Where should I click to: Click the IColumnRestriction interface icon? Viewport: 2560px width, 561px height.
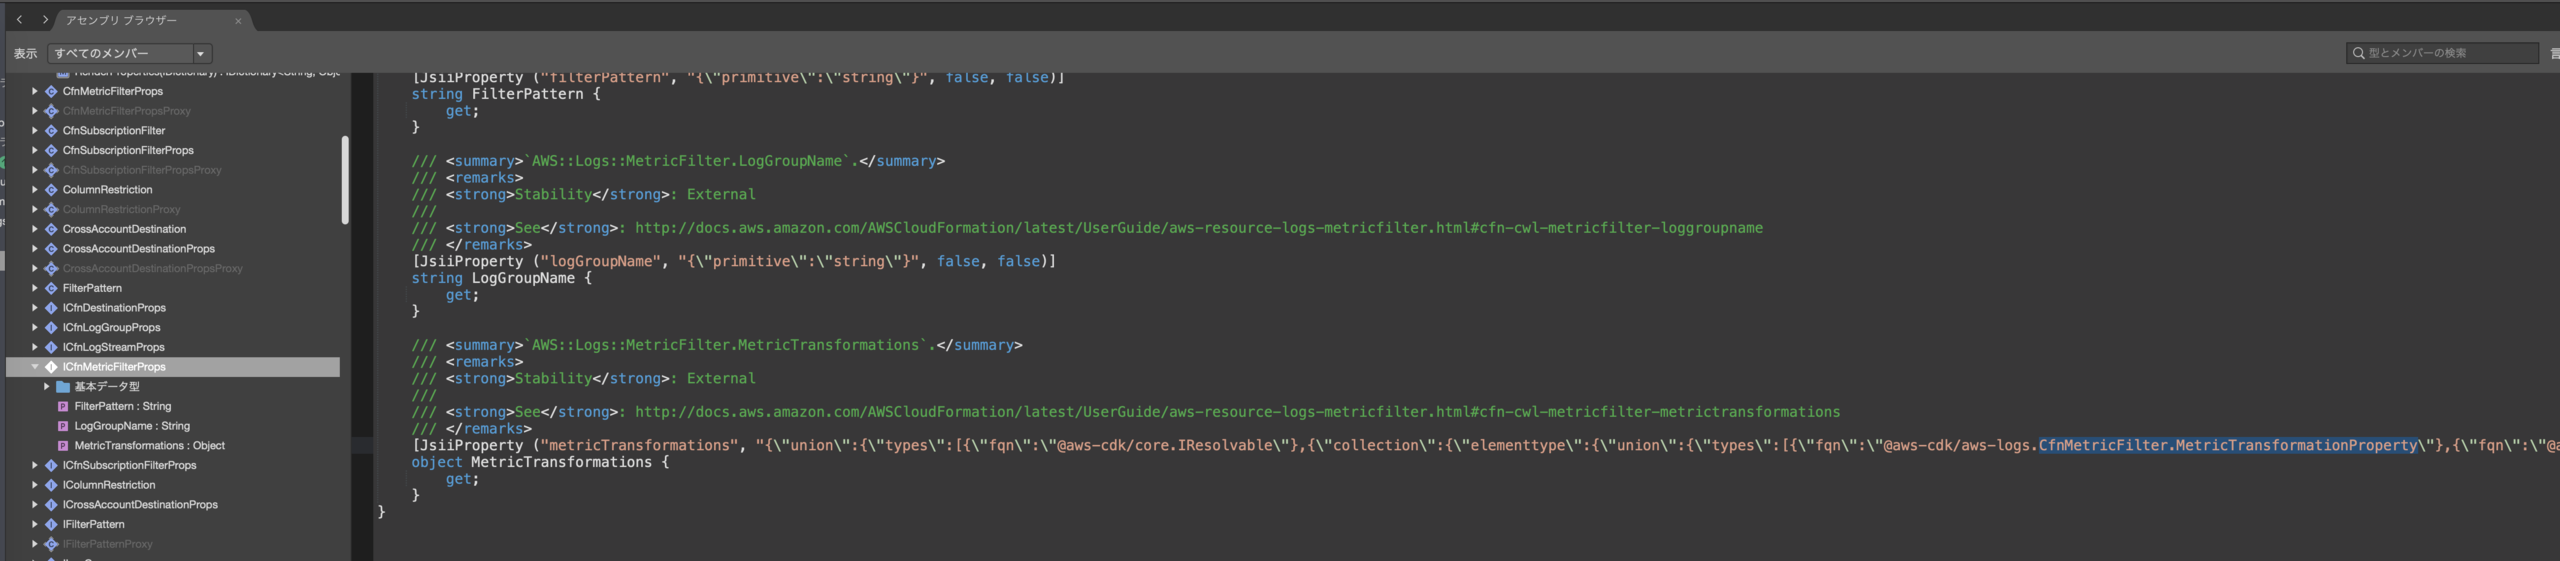pos(51,485)
